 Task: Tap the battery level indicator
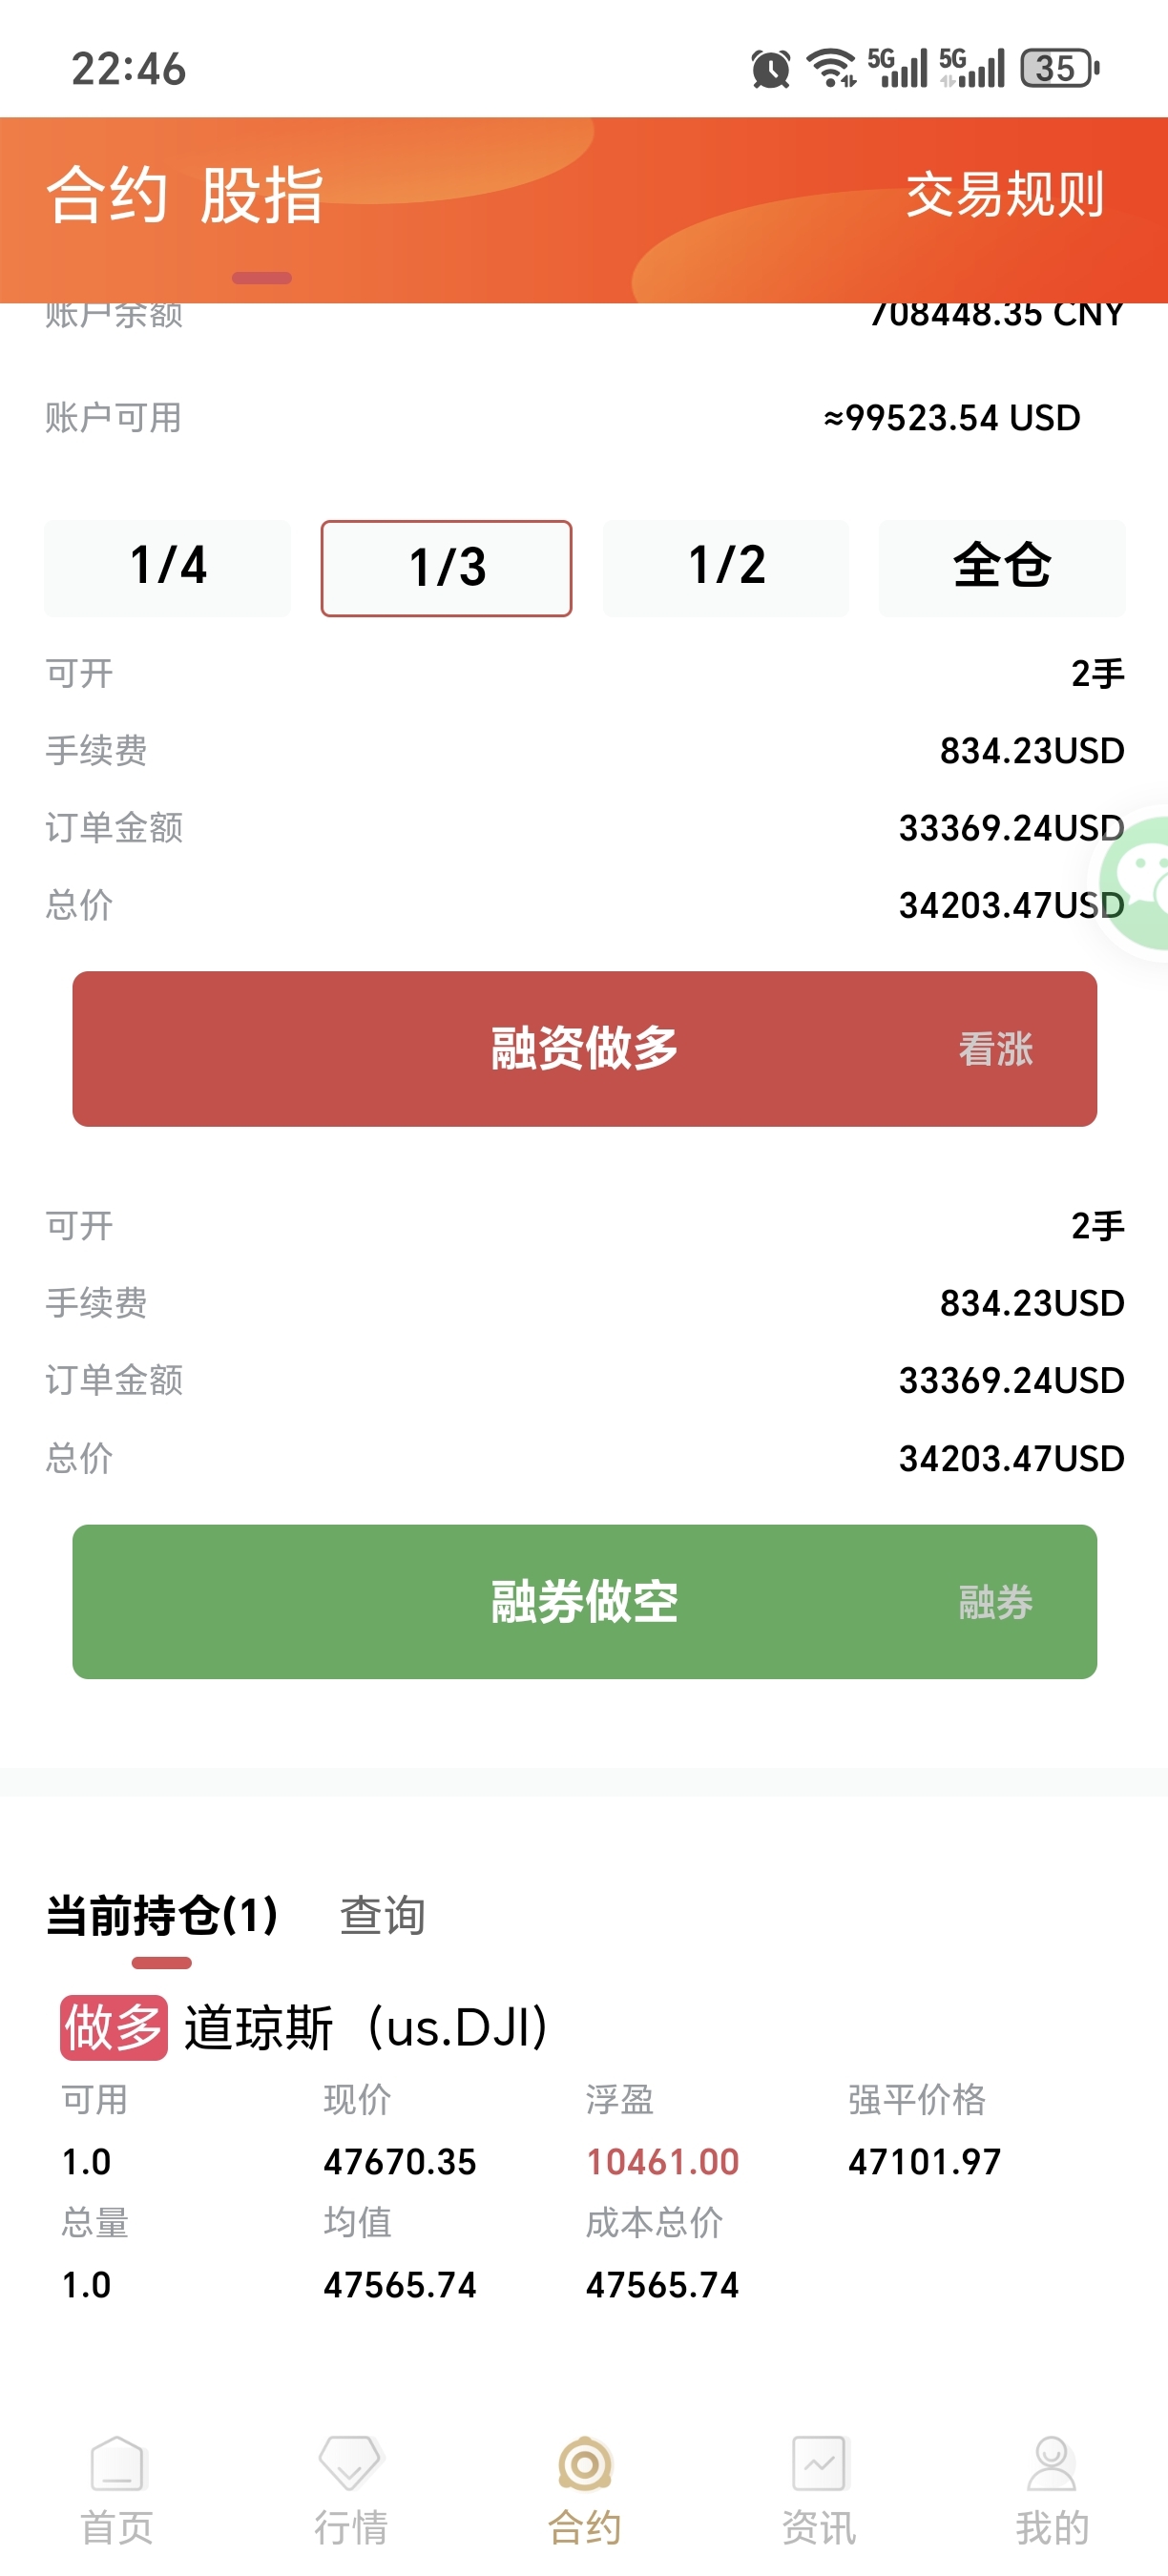coord(1058,69)
